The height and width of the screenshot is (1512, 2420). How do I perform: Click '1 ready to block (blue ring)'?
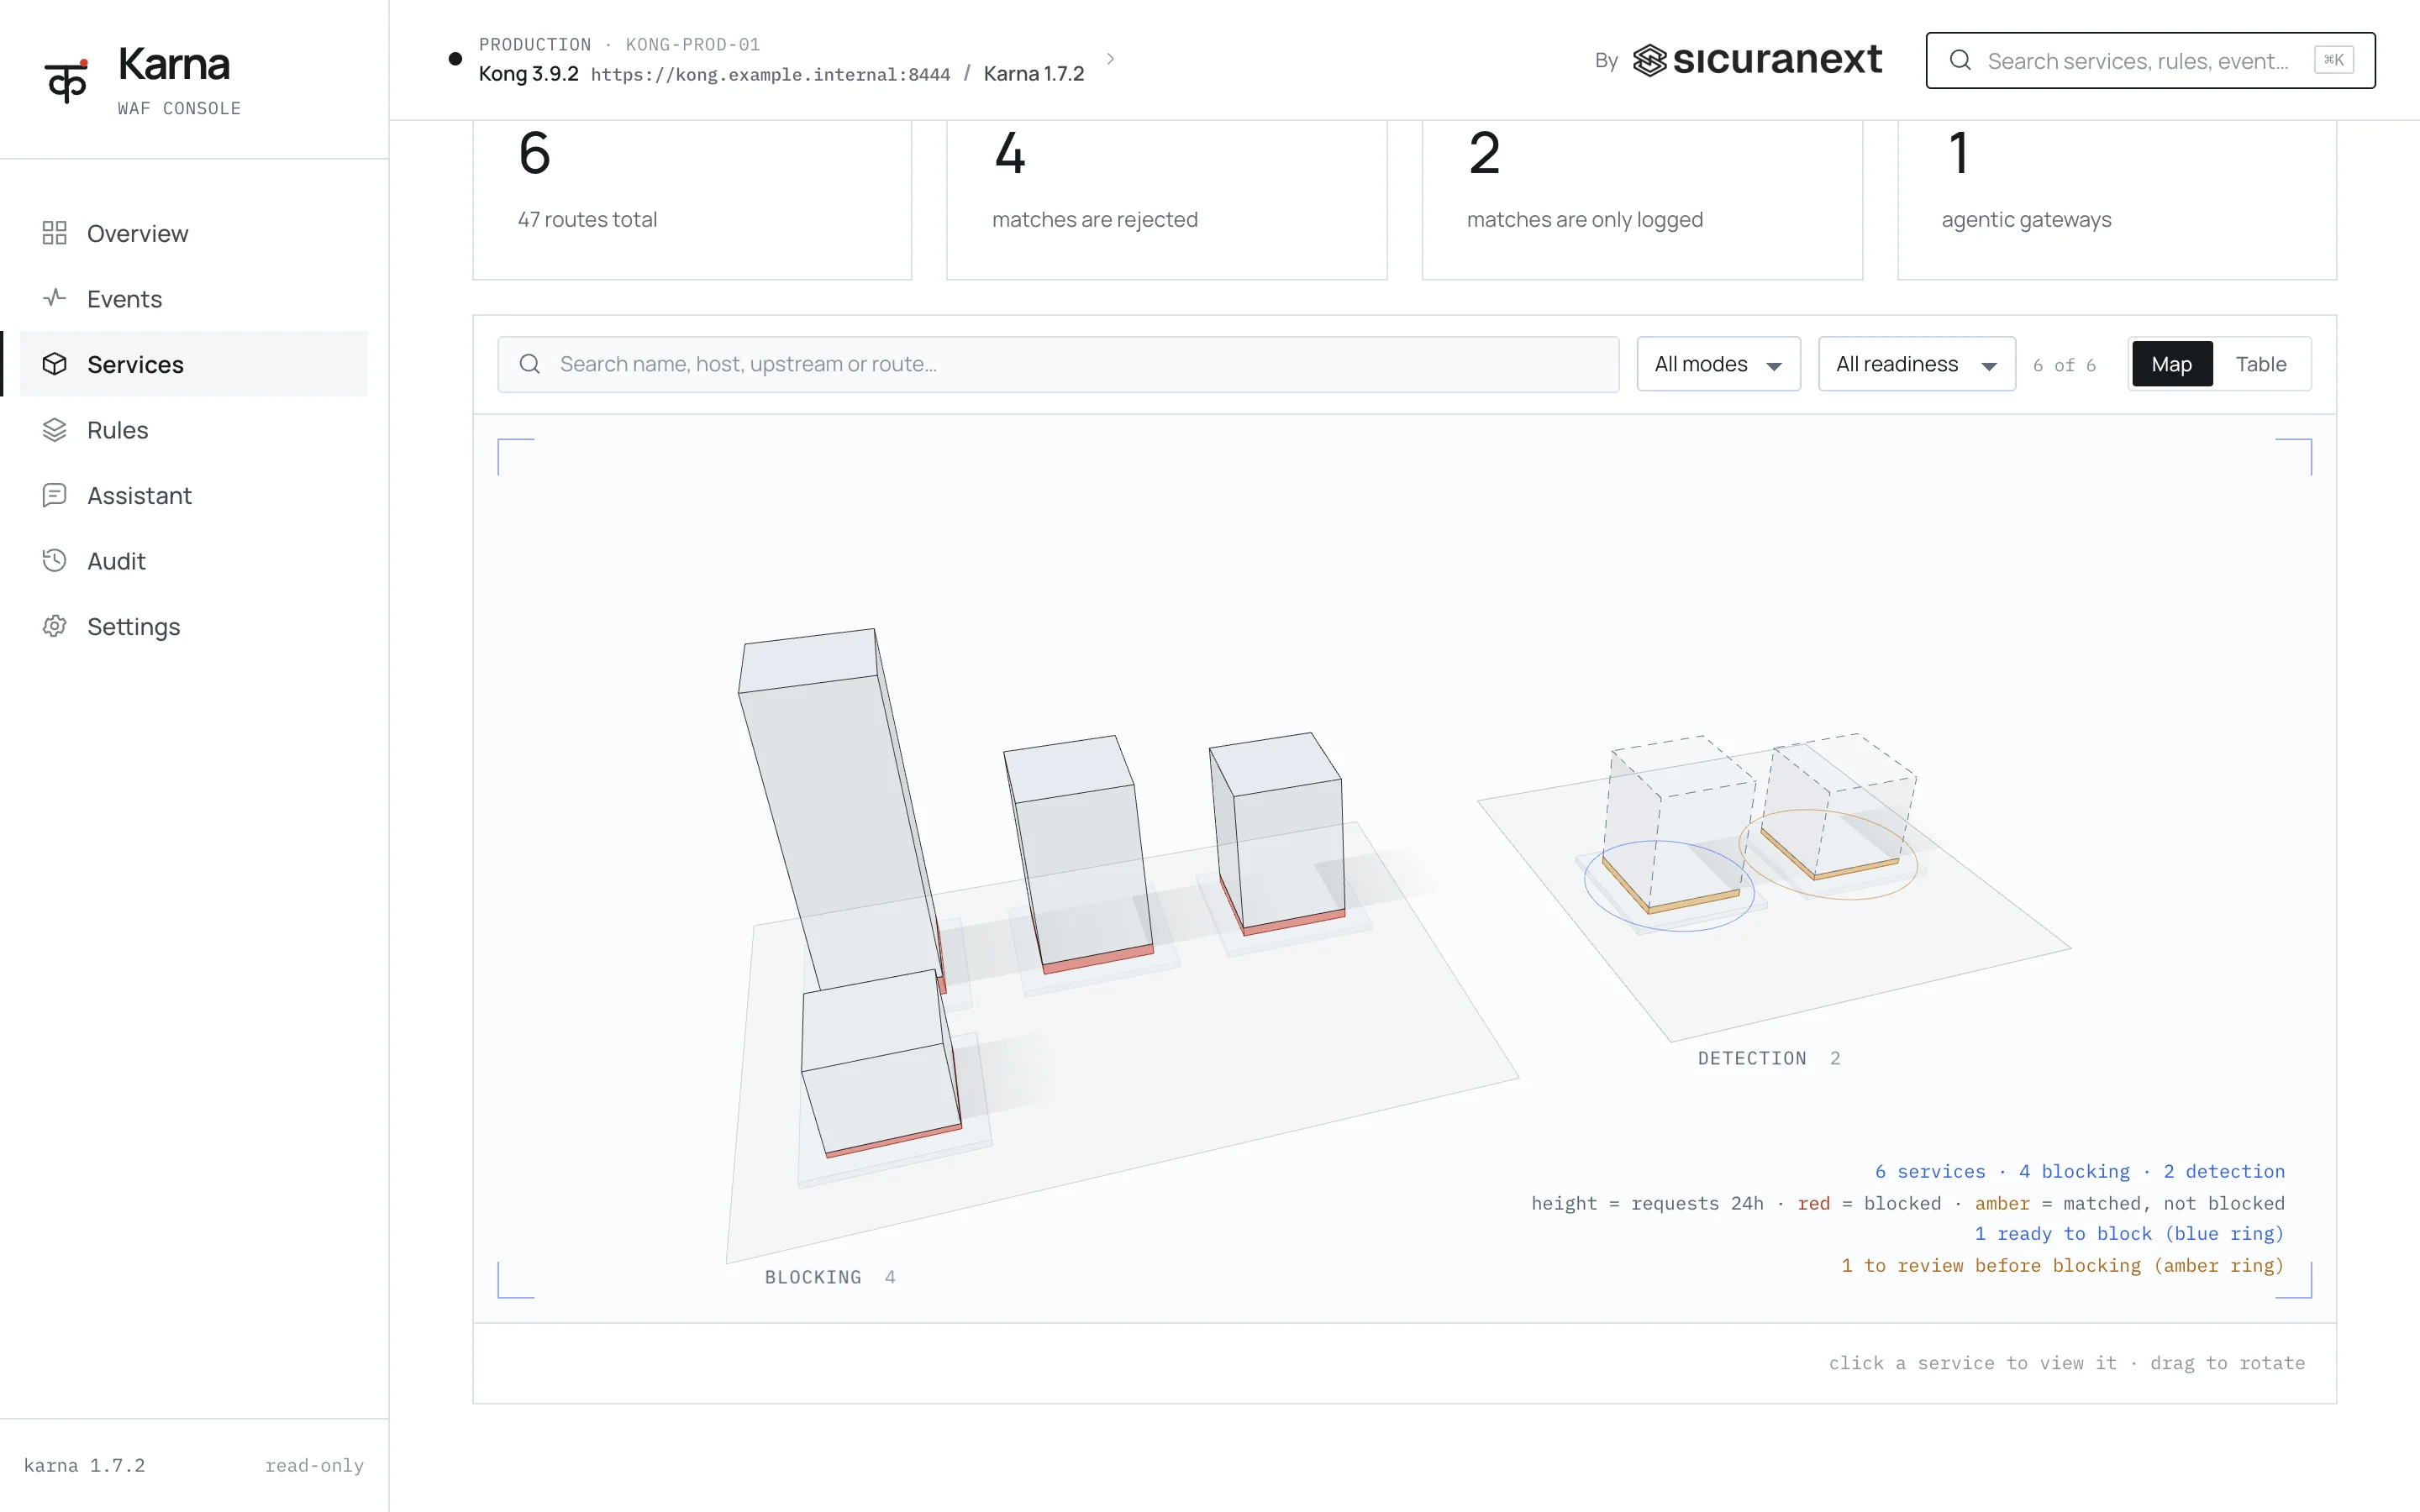[x=2129, y=1233]
